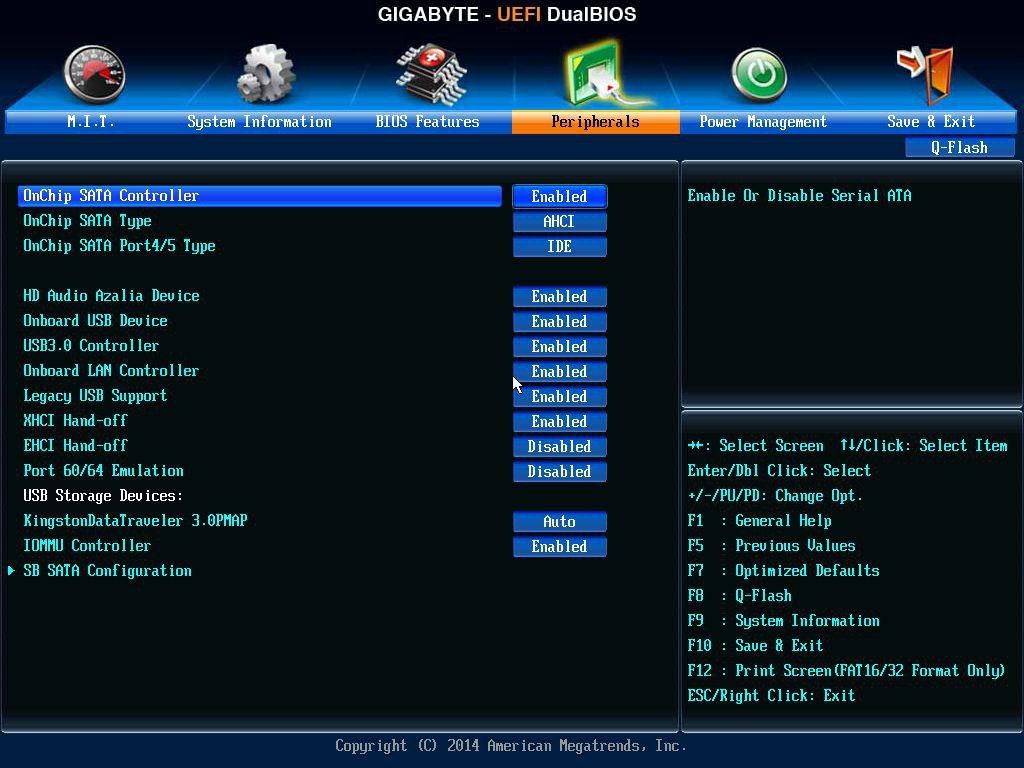Change OnChip SATA Port4/5 Type IDE value
Screen dimensions: 1024x768
tap(560, 246)
